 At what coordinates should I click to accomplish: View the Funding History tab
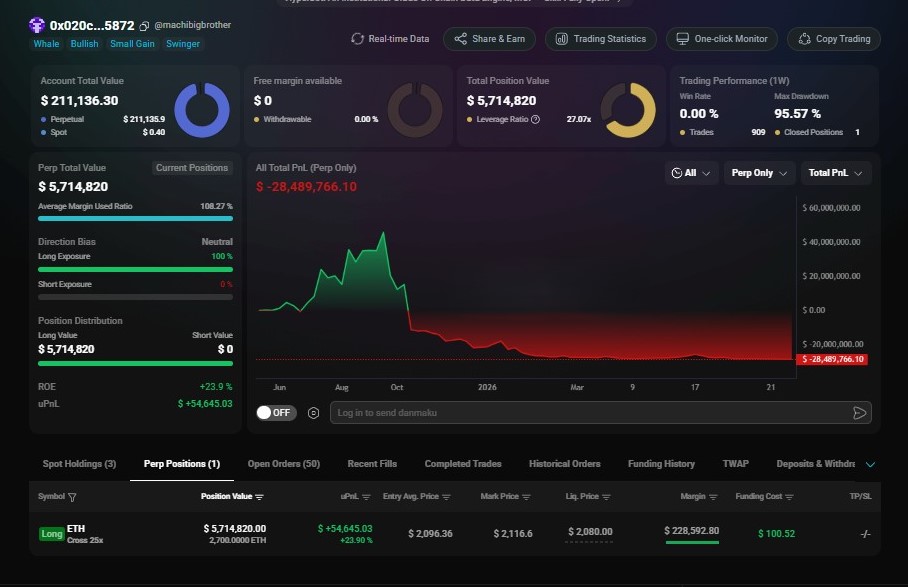(661, 463)
